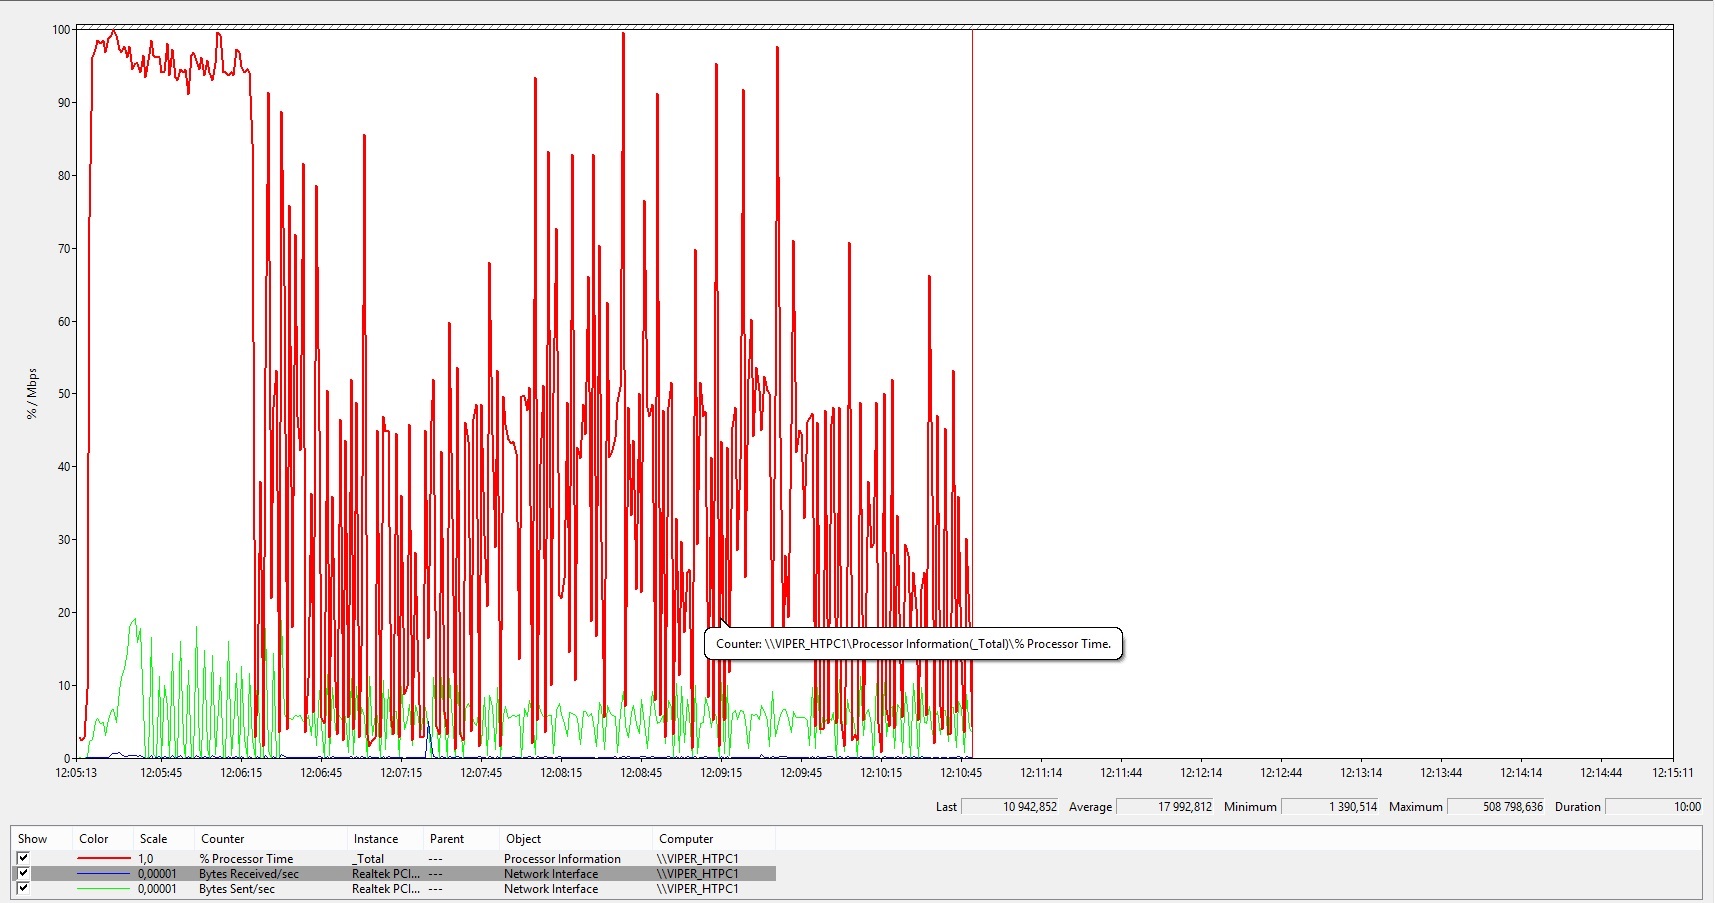Select the Bytes Sent/sec counter name

pos(236,889)
